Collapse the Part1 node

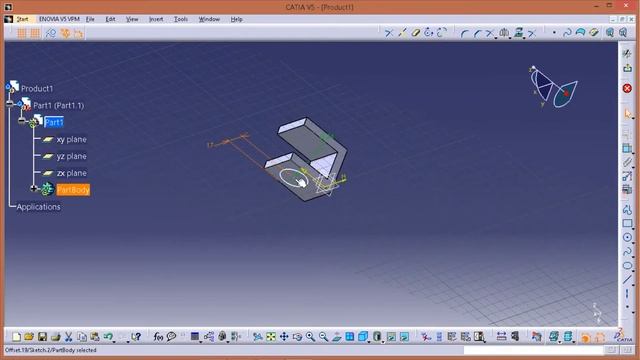(22, 121)
